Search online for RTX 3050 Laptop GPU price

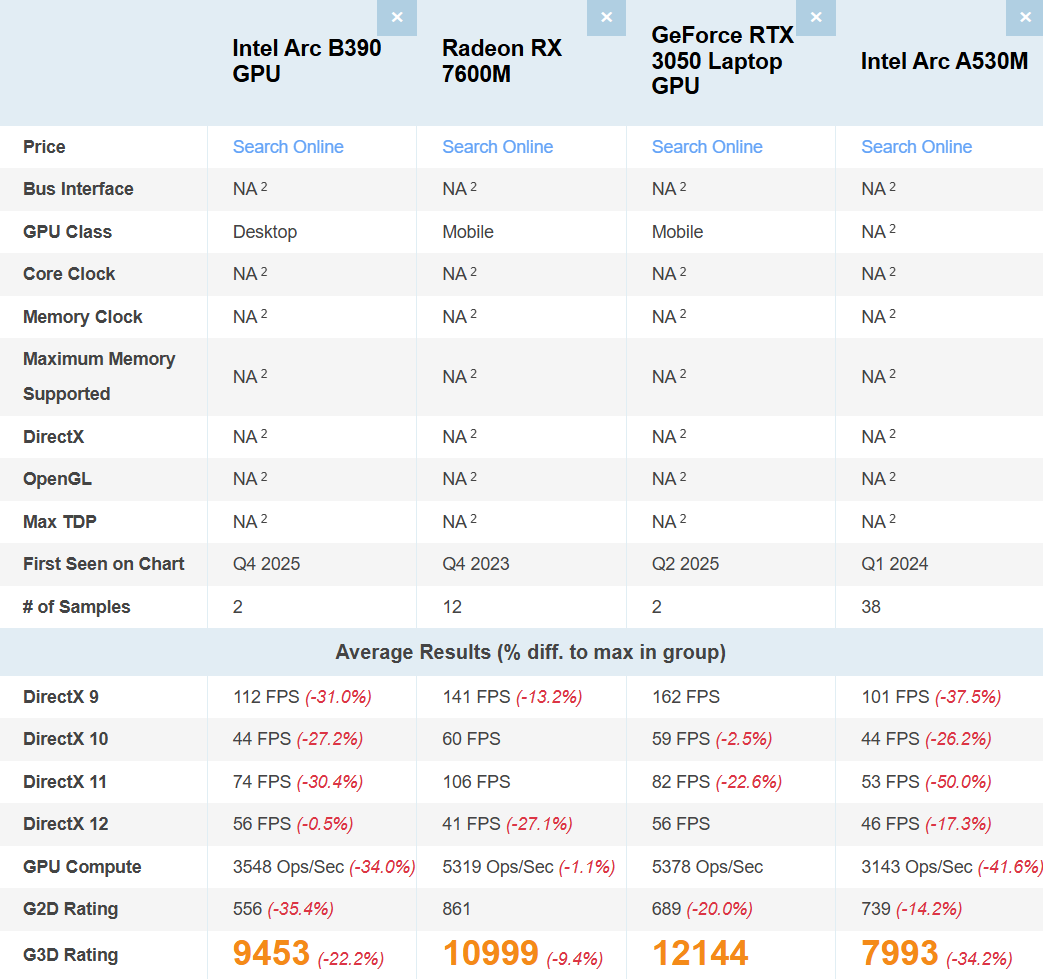point(707,147)
